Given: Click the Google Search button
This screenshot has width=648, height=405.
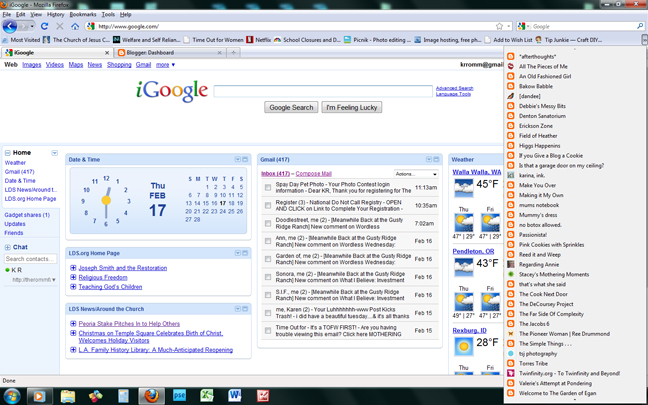Looking at the screenshot, I should point(291,107).
